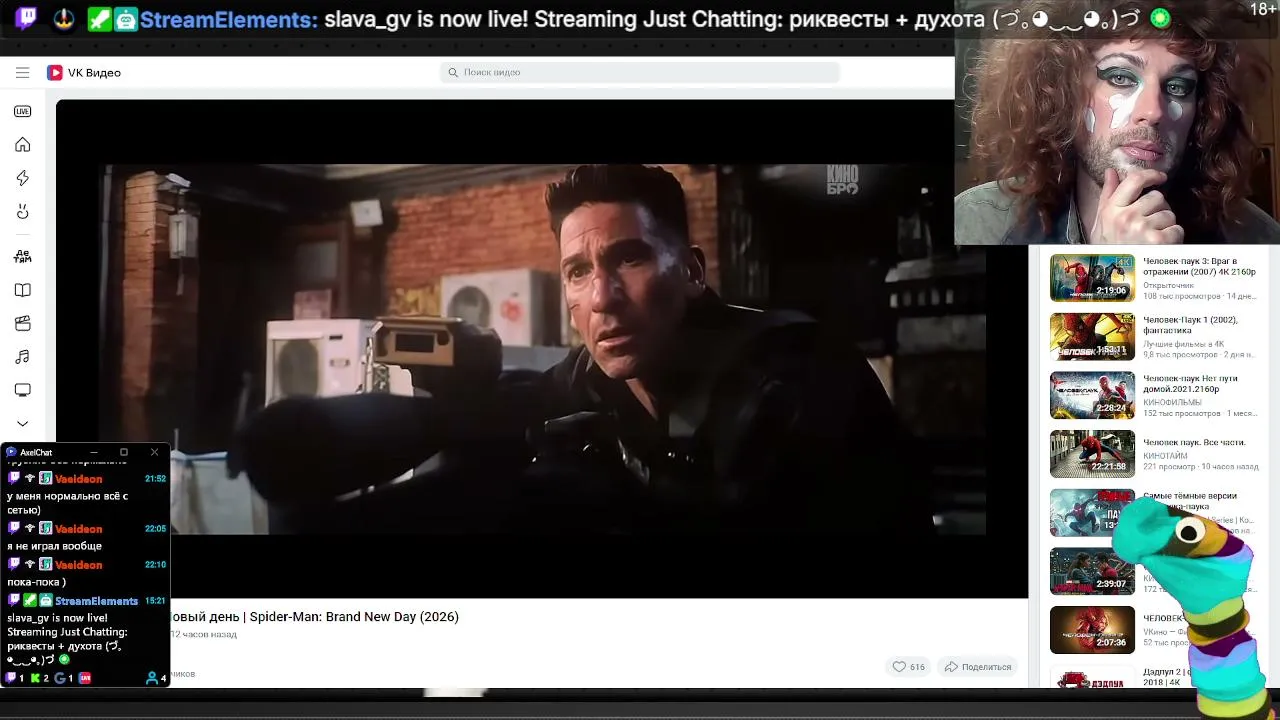1280x720 pixels.
Task: Open the clapperboard movies section
Action: coord(22,323)
